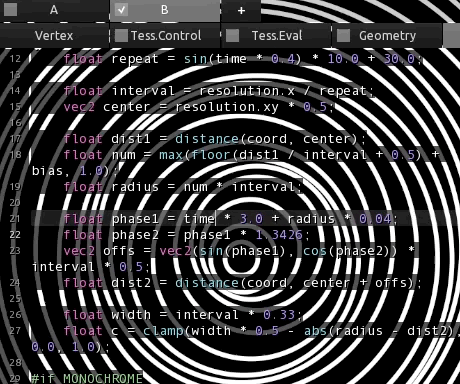Switch to buffer tab B
The height and width of the screenshot is (384, 460).
tap(165, 10)
